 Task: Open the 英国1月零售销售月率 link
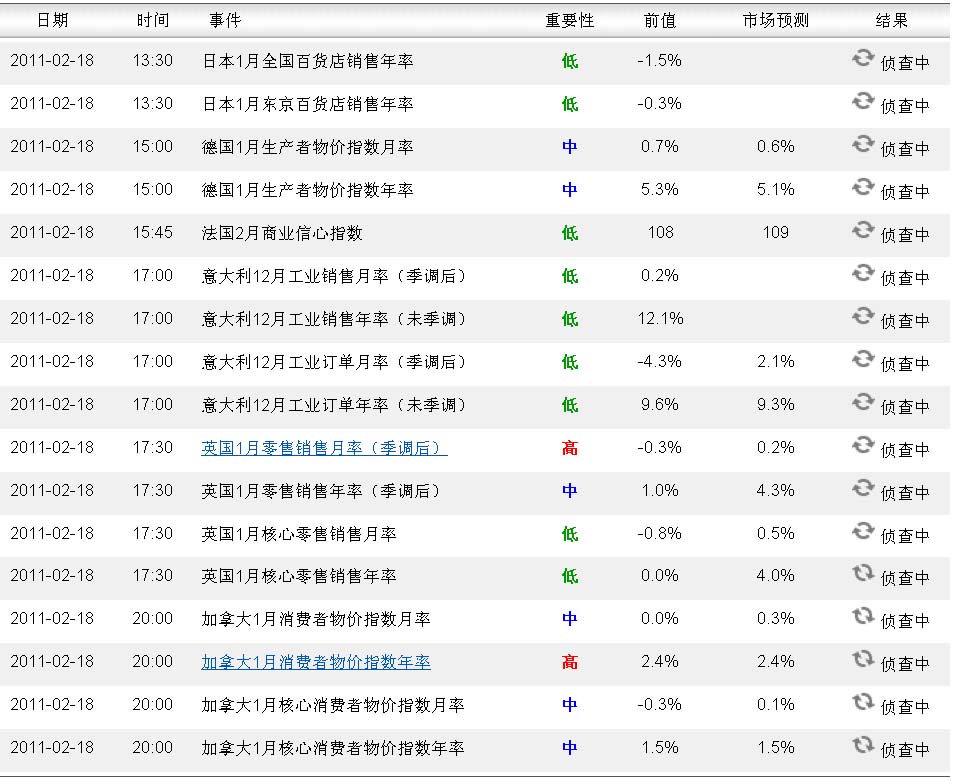[324, 448]
